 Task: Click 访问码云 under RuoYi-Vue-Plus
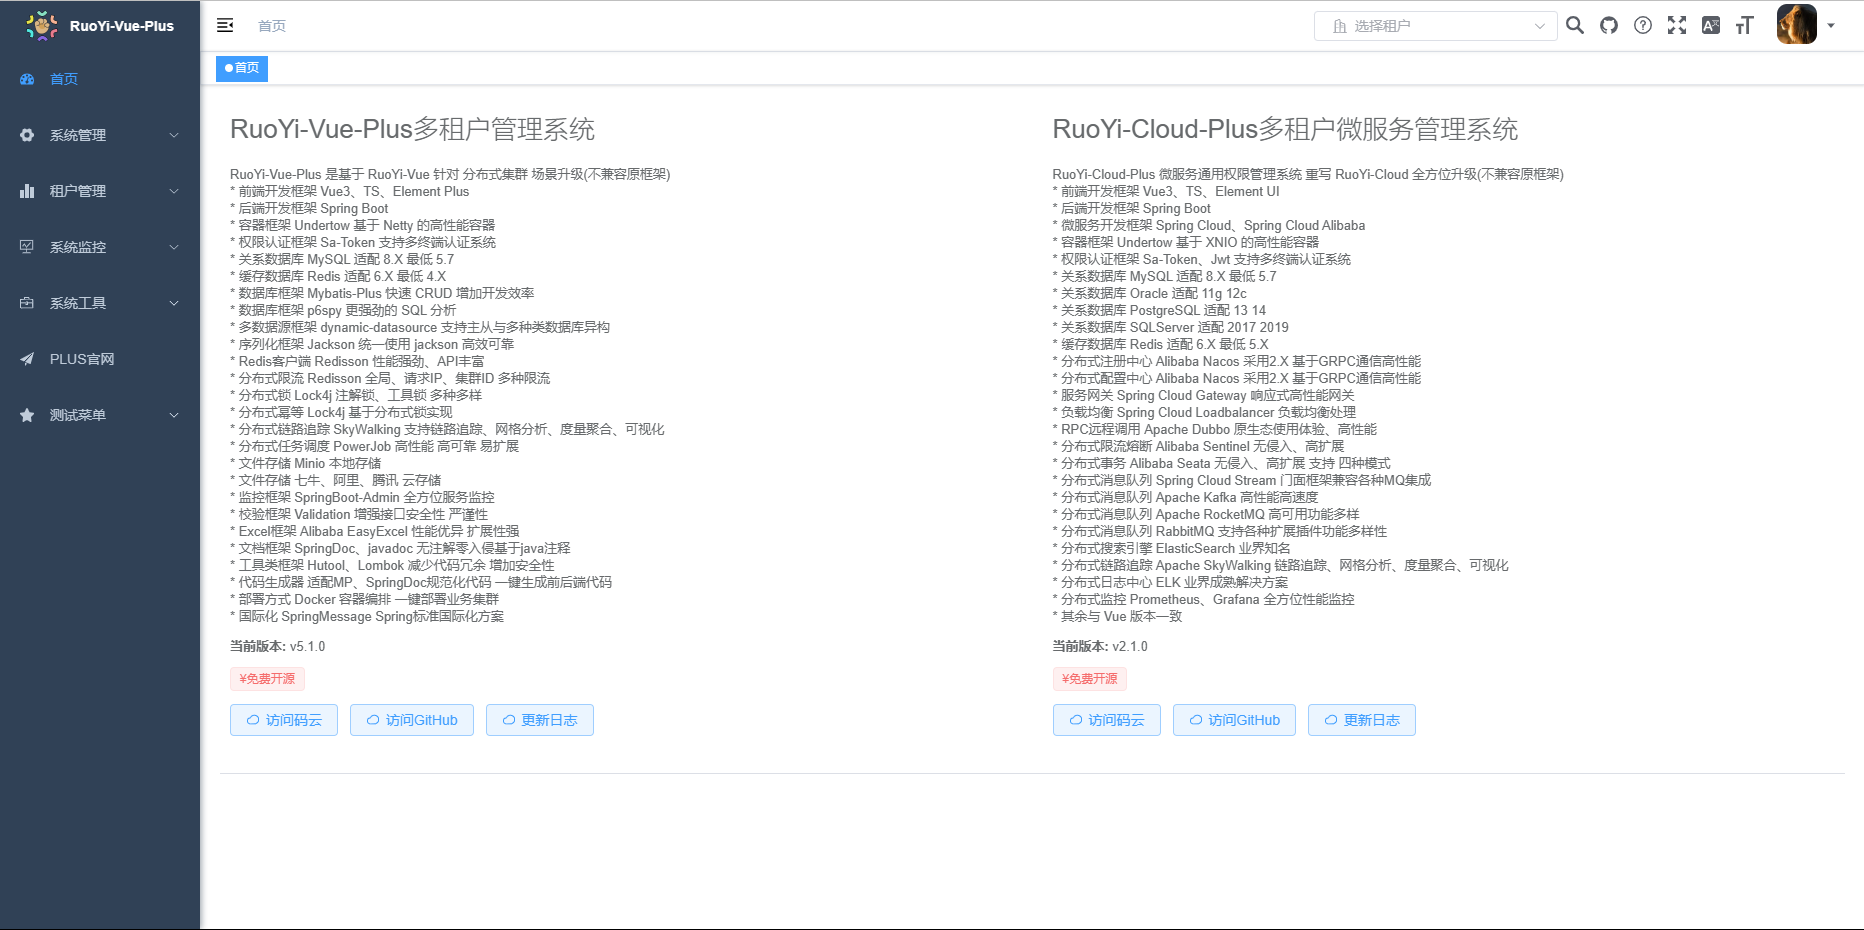click(284, 720)
